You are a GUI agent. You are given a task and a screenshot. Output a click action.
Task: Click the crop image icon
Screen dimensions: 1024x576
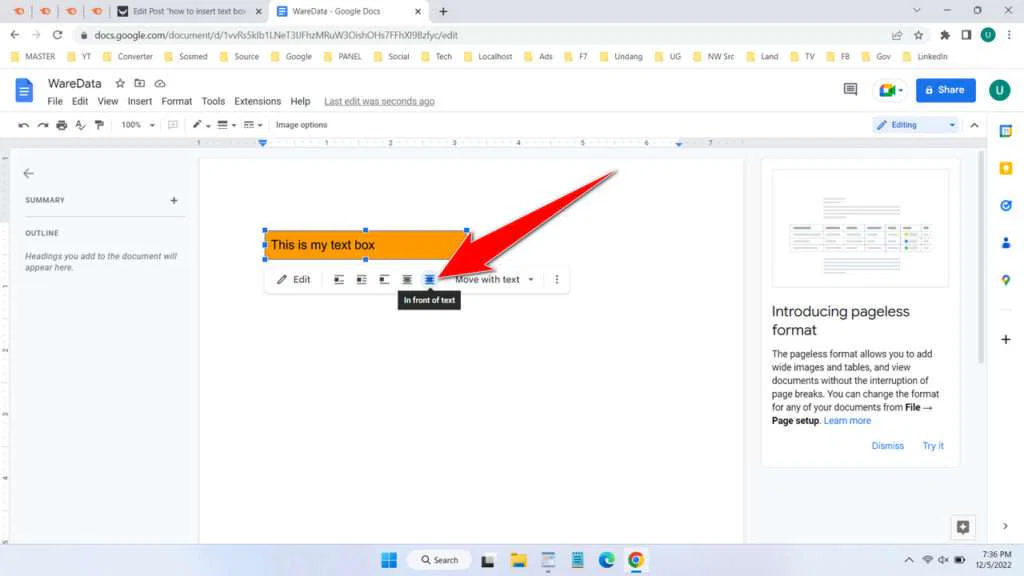[x=173, y=124]
